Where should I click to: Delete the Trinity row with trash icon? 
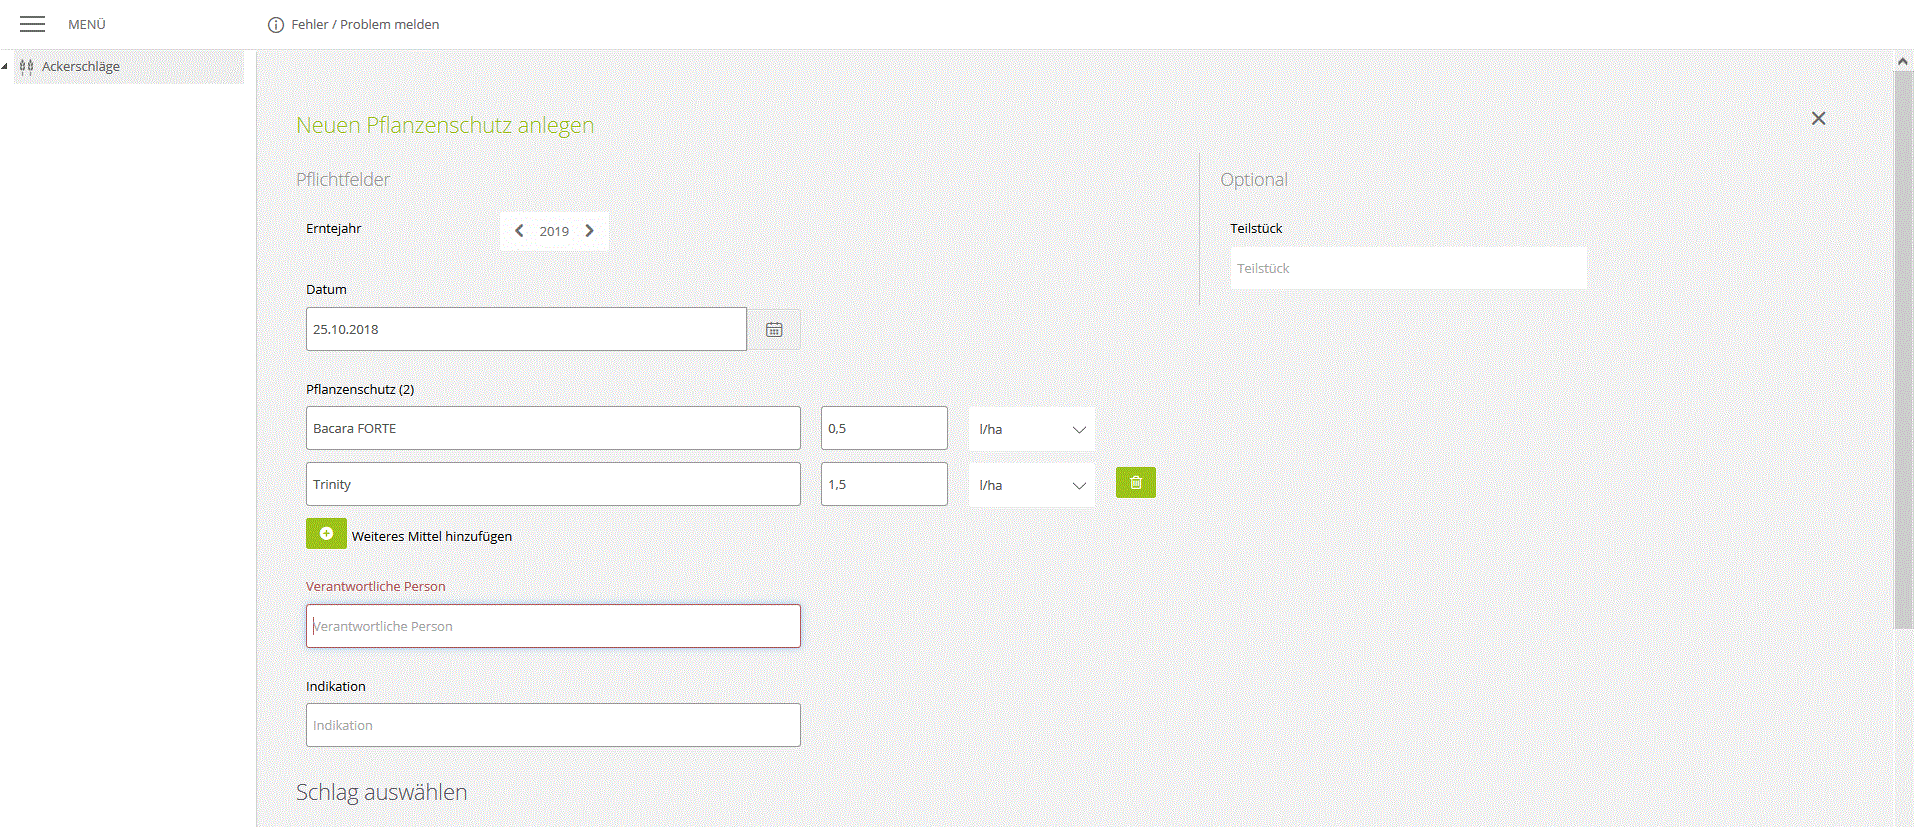coord(1136,482)
